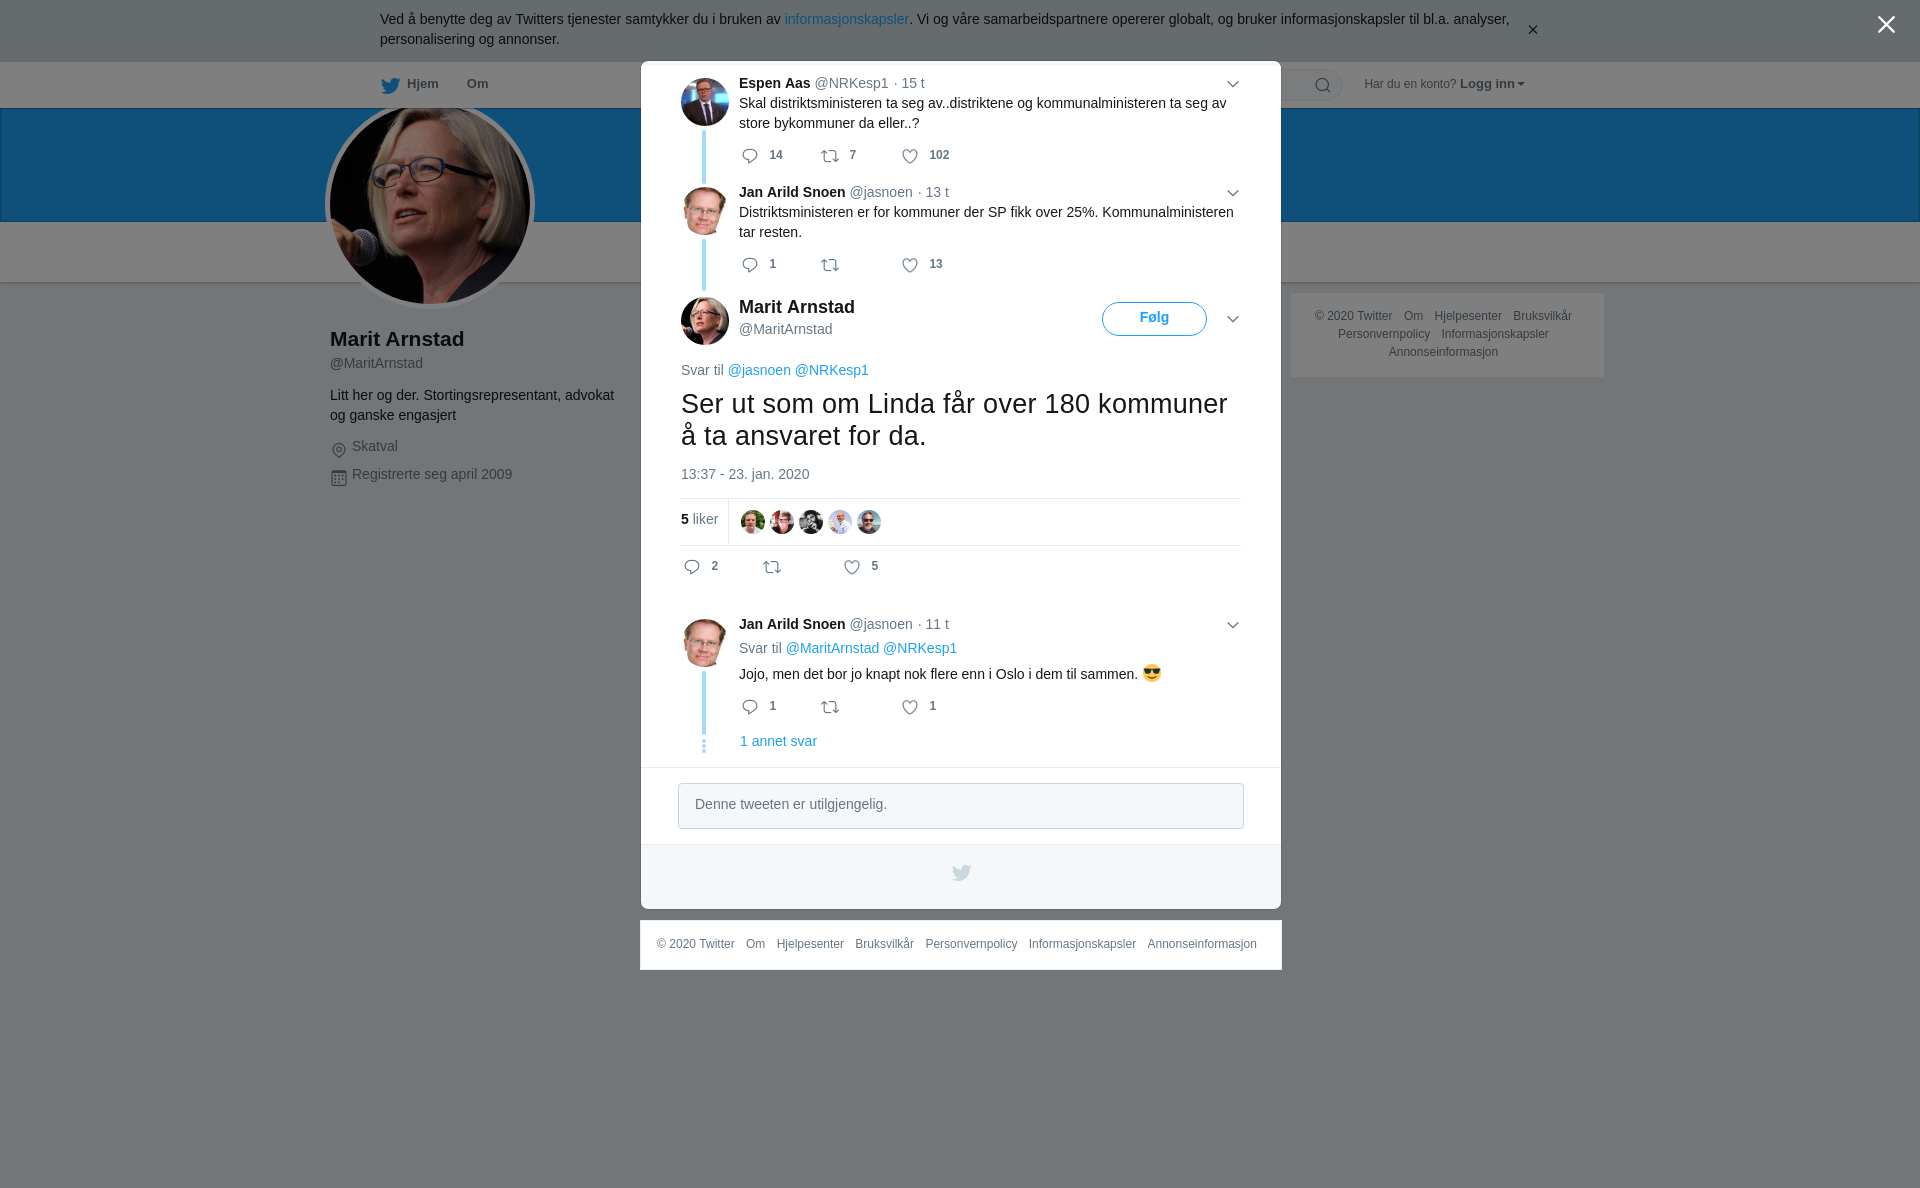Screen dimensions: 1920x1188
Task: Like Jan Arild Snoen's 11 t reply
Action: click(910, 707)
